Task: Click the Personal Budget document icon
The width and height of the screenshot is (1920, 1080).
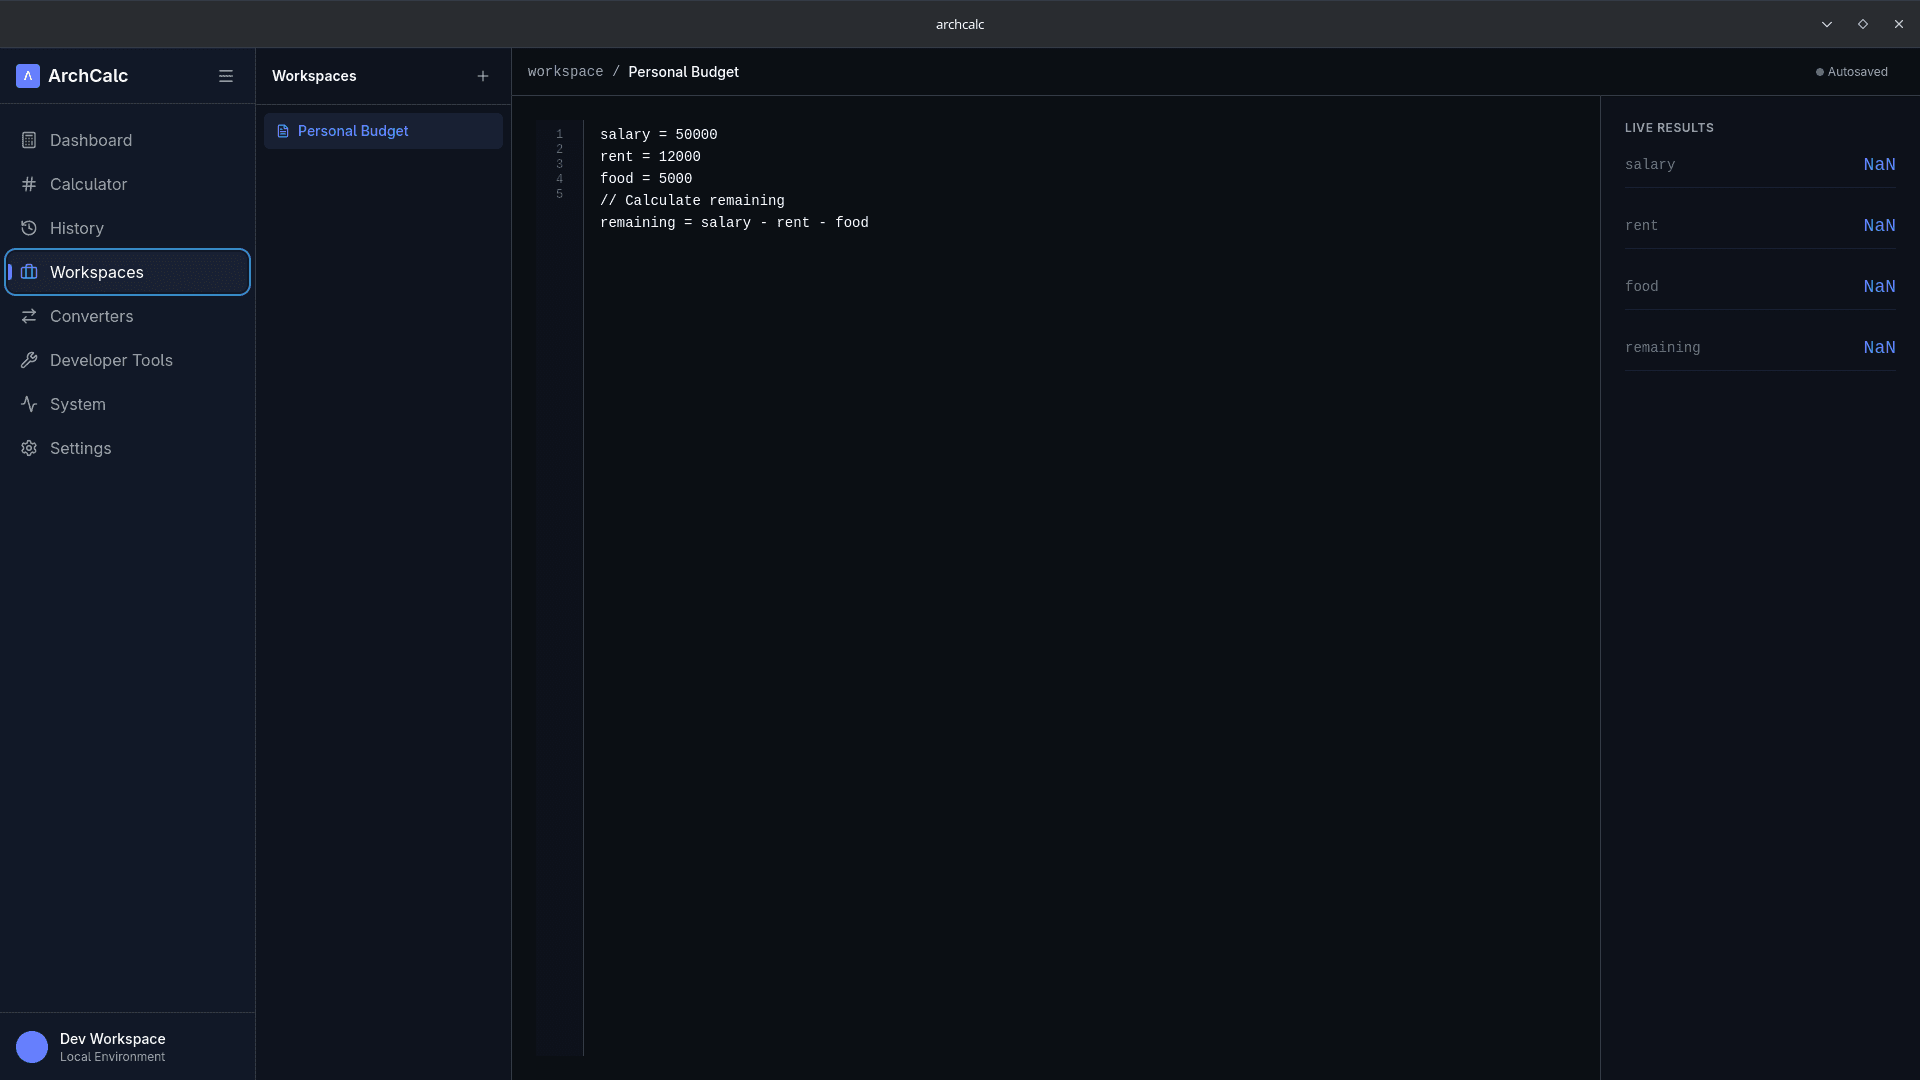Action: pos(283,131)
